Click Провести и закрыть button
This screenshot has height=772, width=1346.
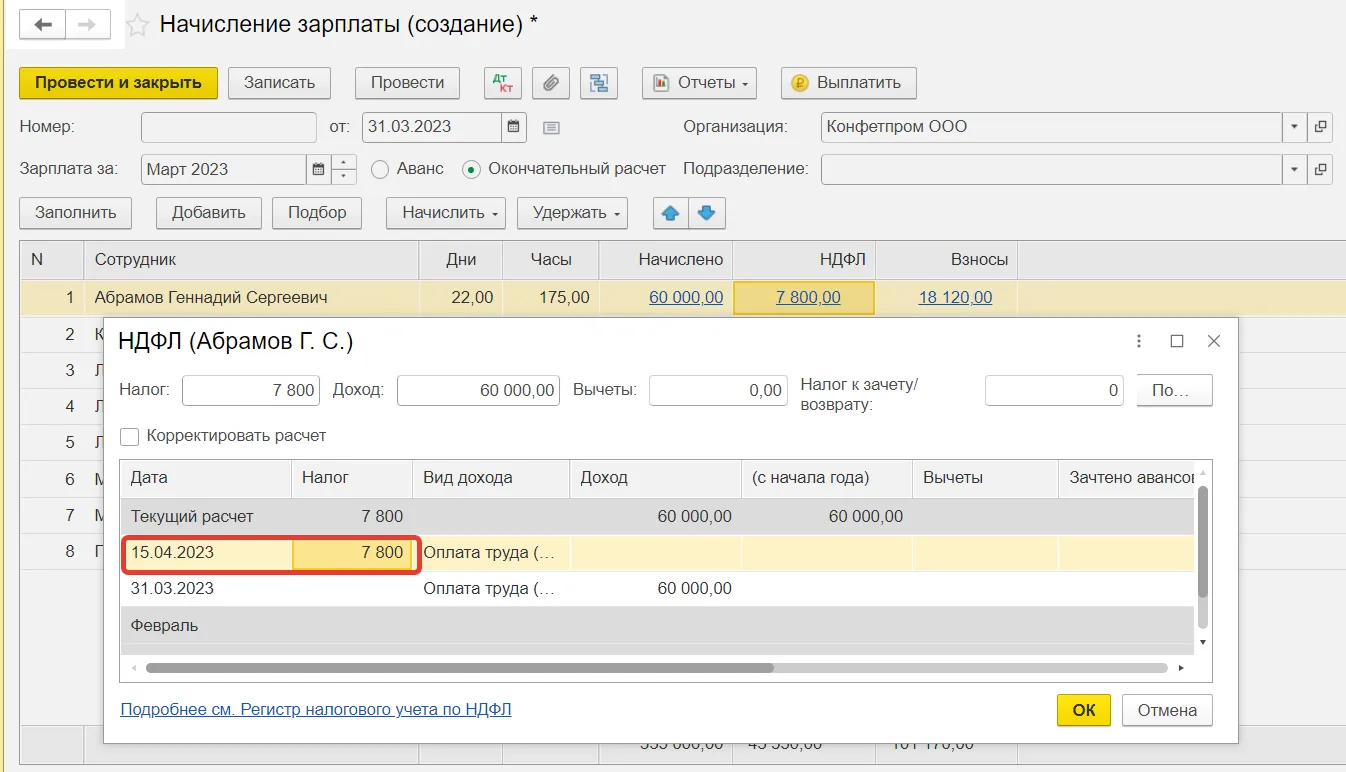coord(118,83)
